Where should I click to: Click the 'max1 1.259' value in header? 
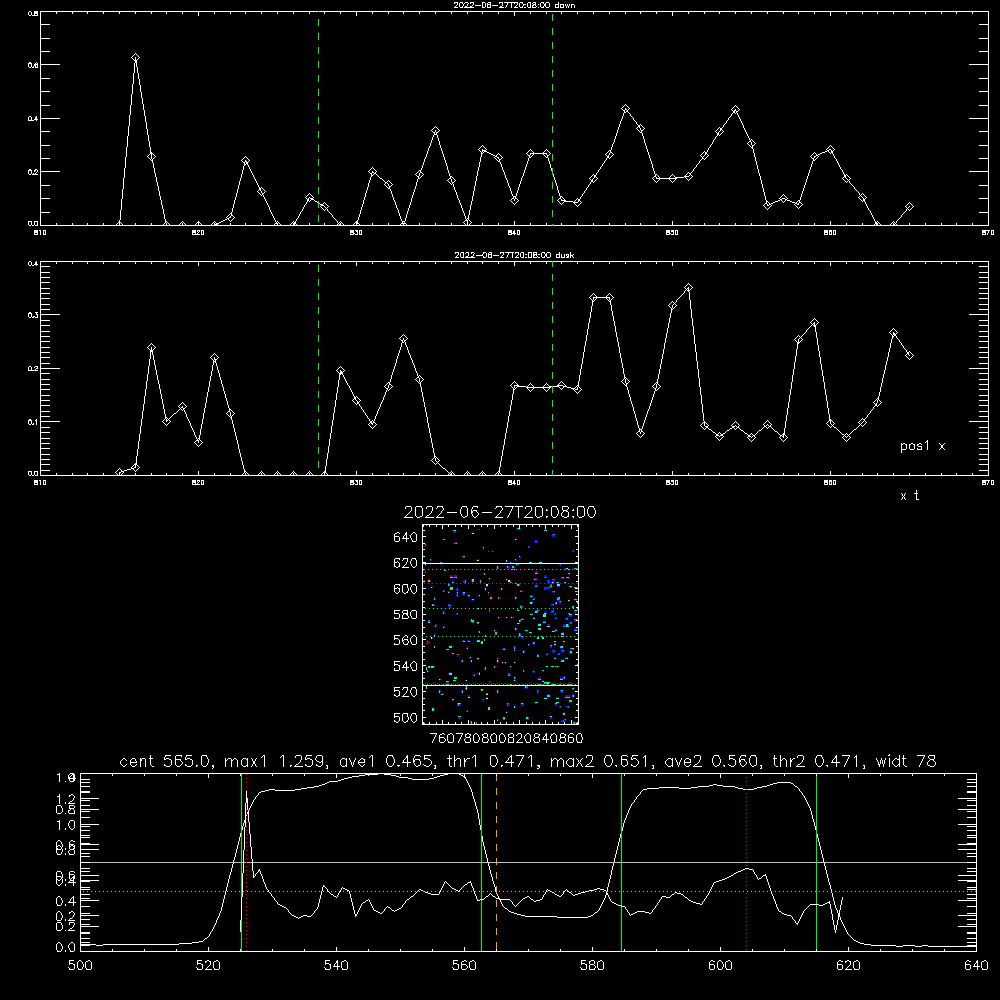(x=276, y=761)
